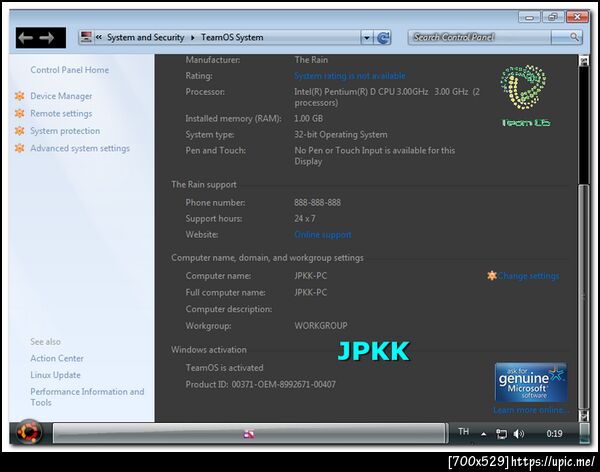Open Advanced system settings link
Screen dimensions: 600x472
[80, 149]
